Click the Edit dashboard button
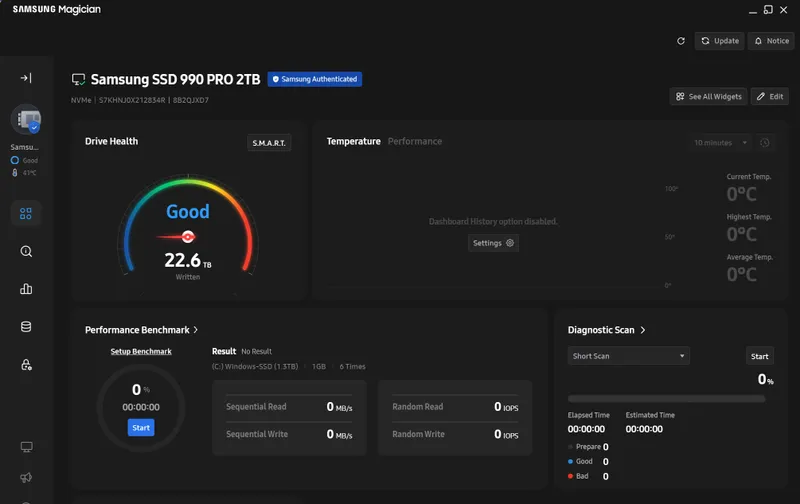This screenshot has height=504, width=800. (x=770, y=96)
